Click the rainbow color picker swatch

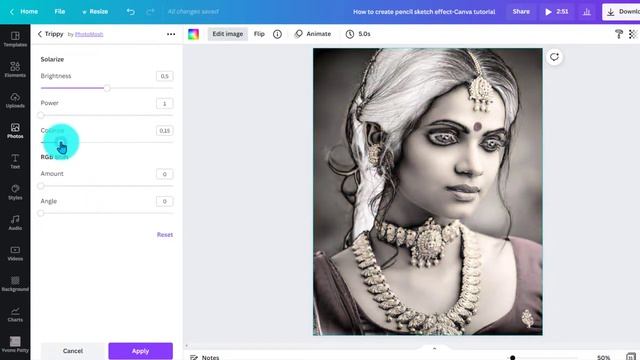point(193,34)
